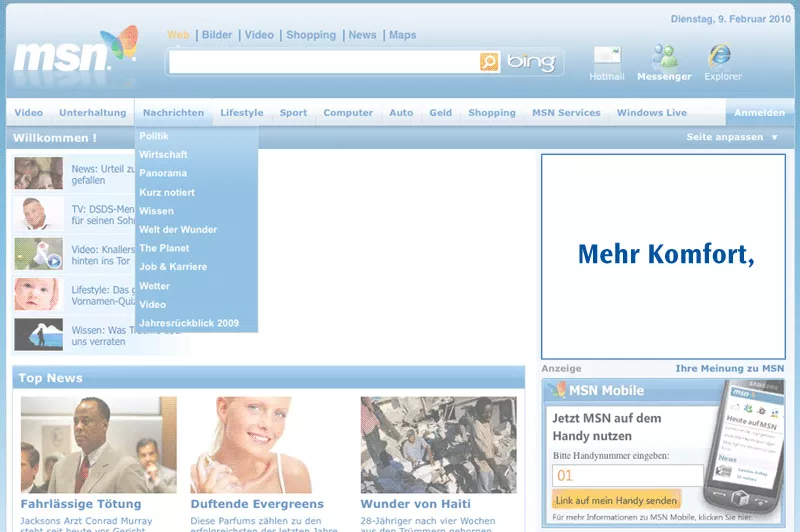Open the Video: Knallers headline link
This screenshot has width=800, height=532.
tap(103, 255)
